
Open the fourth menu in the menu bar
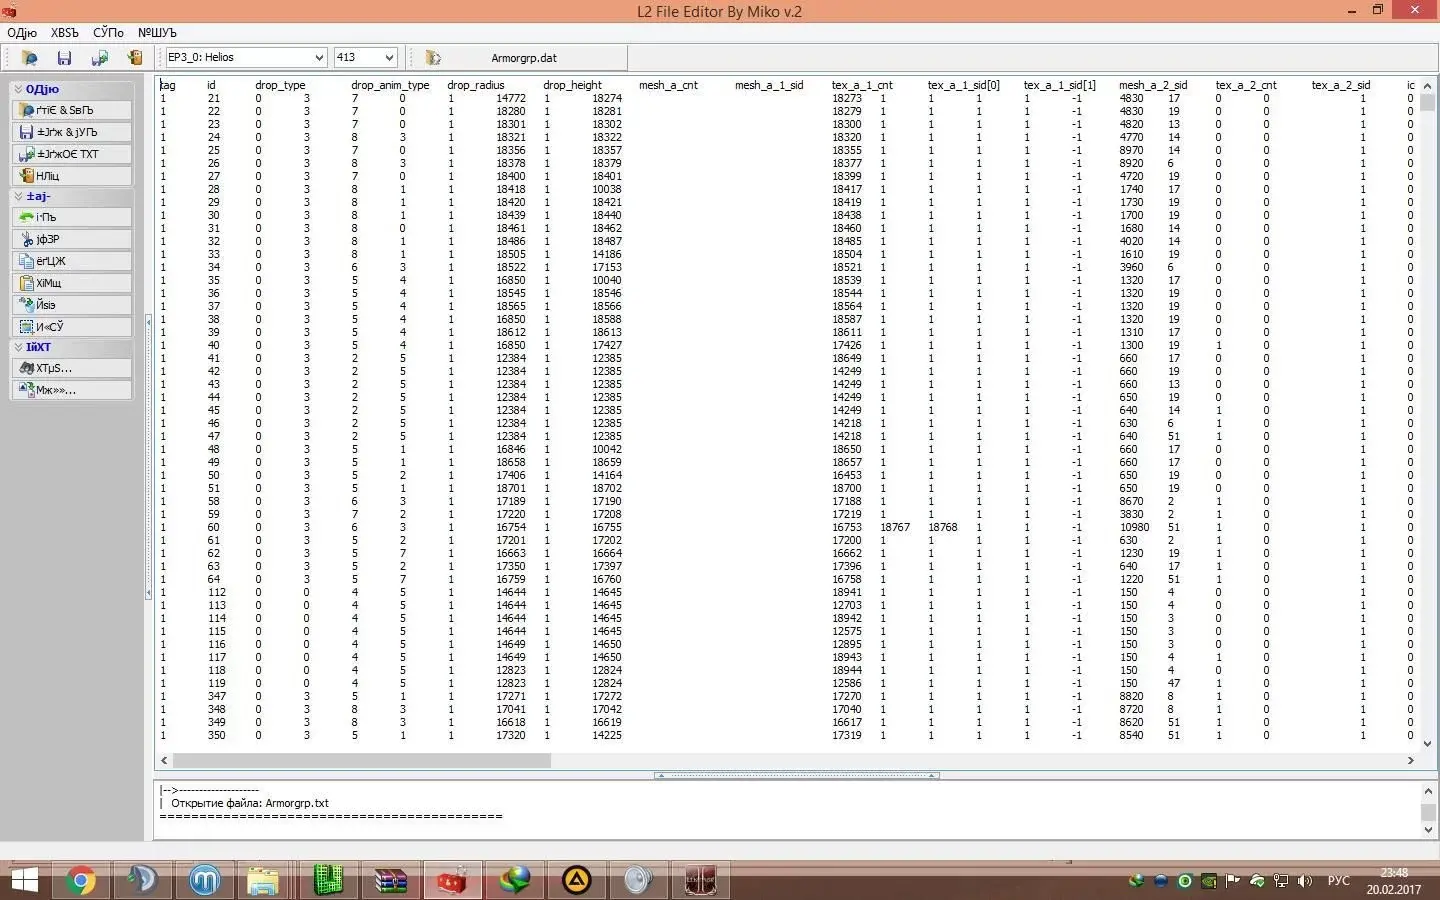[157, 33]
